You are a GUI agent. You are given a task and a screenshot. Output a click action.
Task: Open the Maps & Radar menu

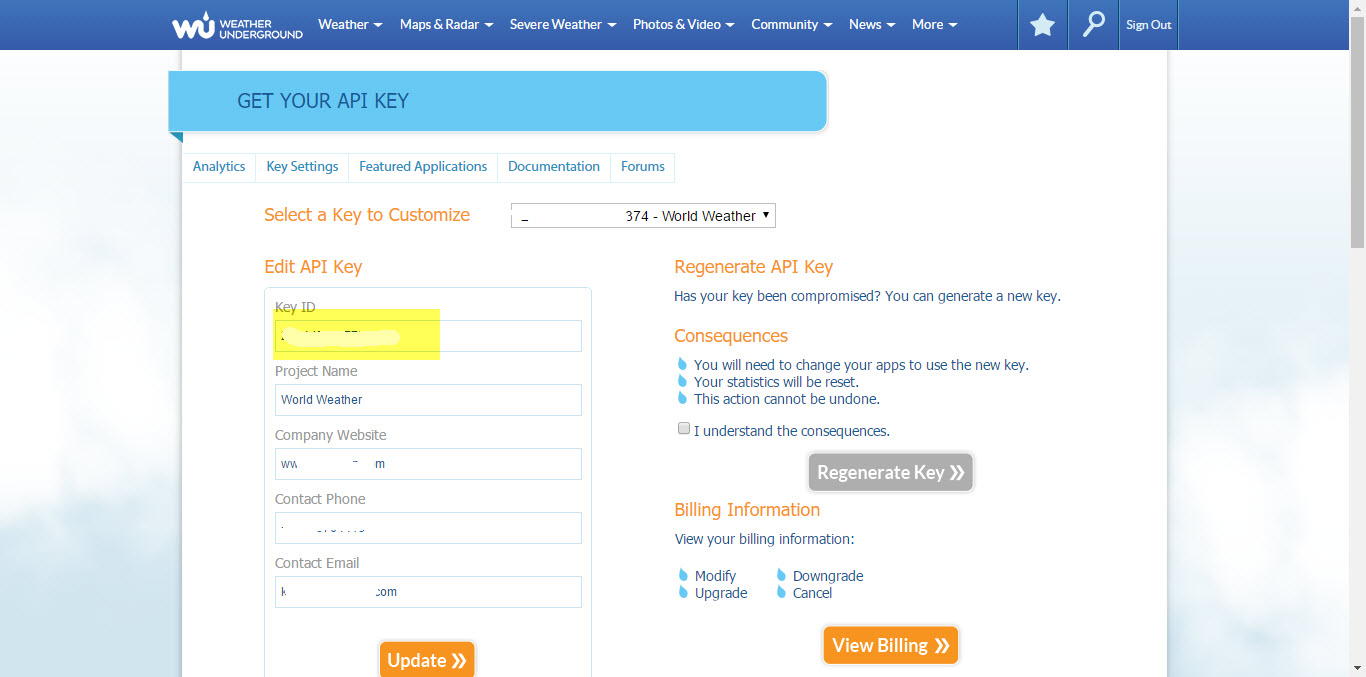click(x=446, y=24)
